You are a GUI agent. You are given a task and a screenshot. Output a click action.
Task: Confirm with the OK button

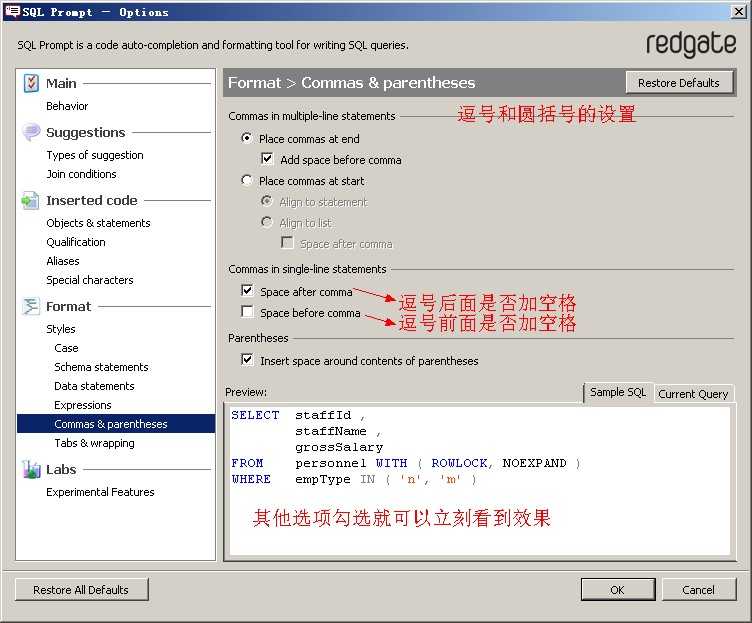coord(618,589)
